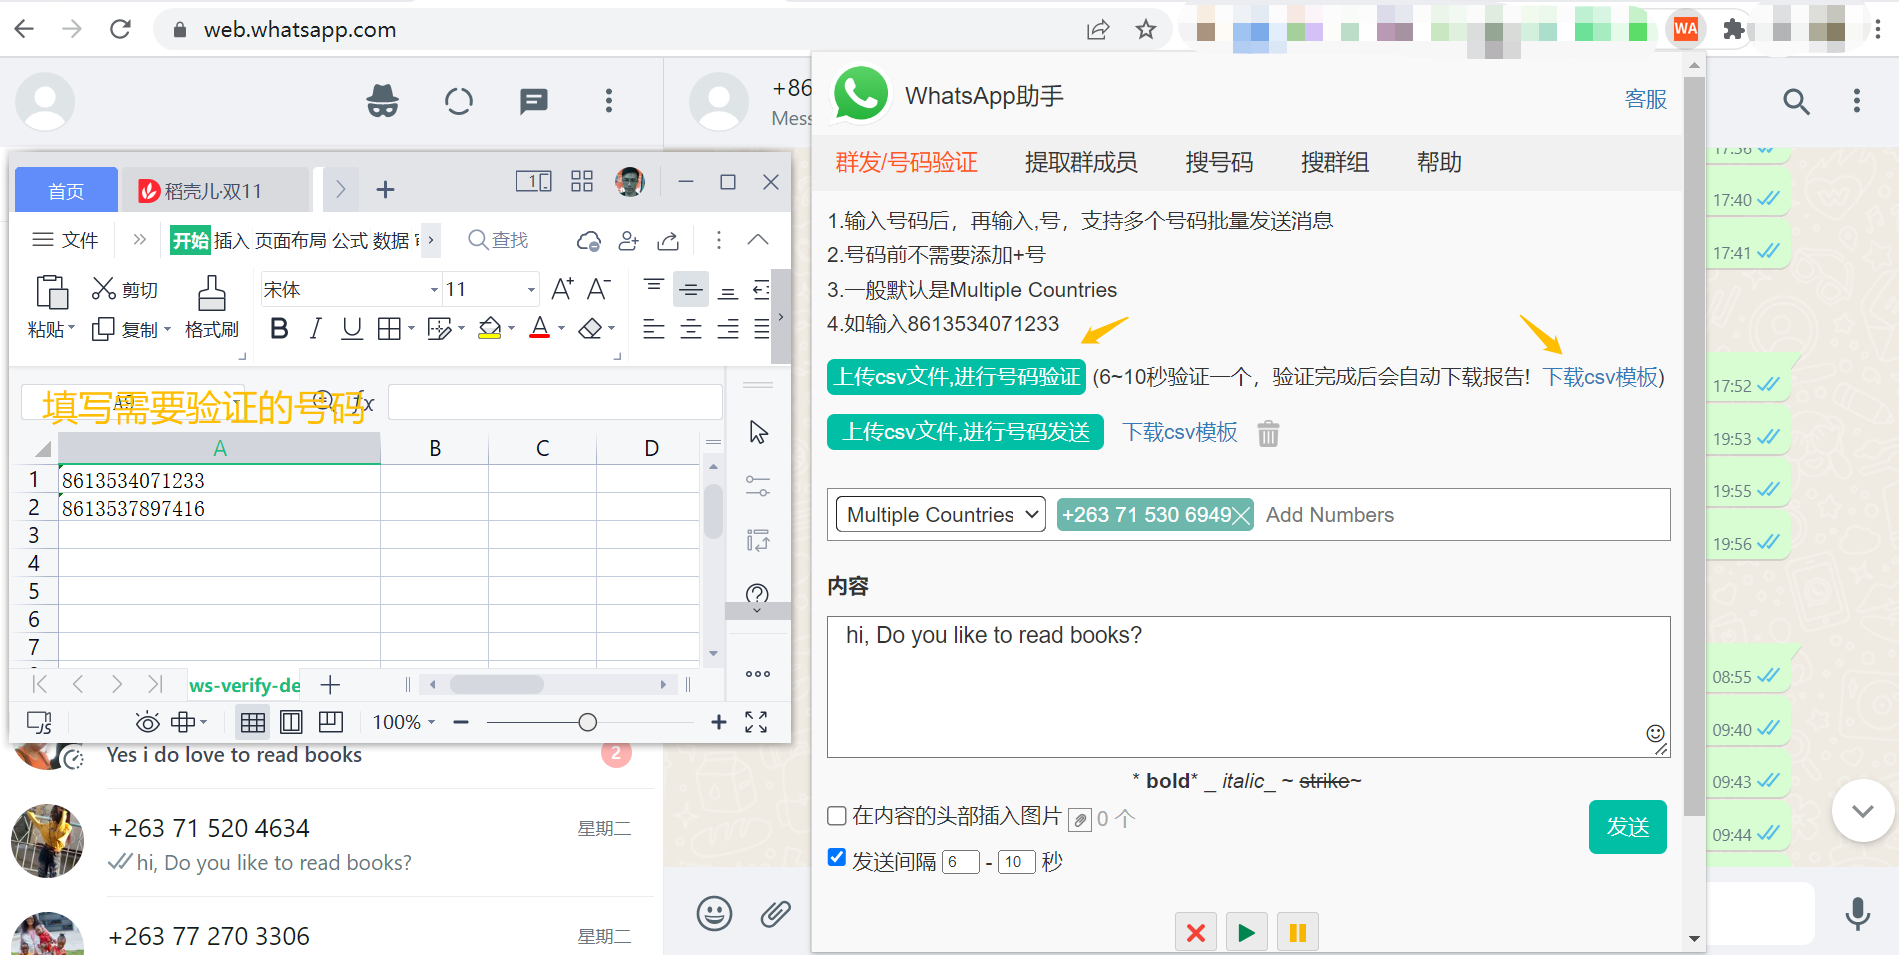Click the WhatsApp status ring icon
Image resolution: width=1899 pixels, height=955 pixels.
[x=459, y=101]
